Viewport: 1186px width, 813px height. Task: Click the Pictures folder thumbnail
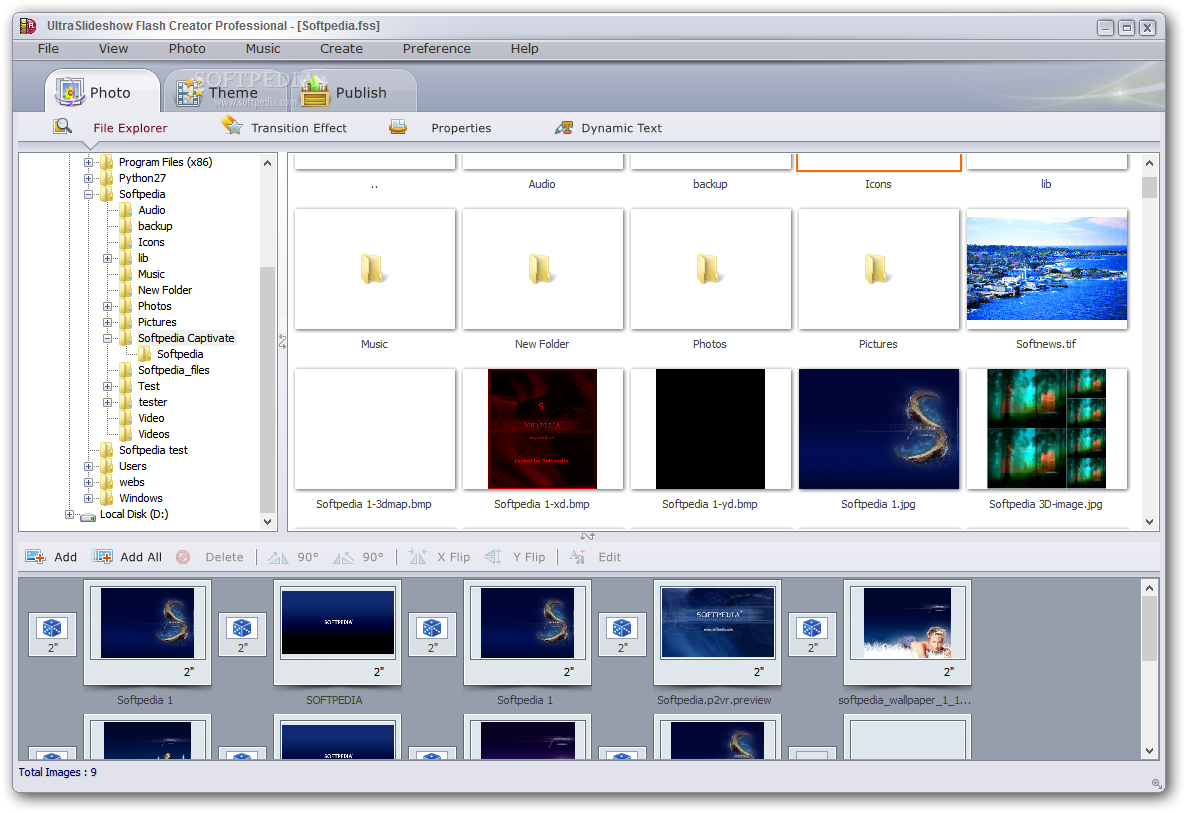[x=878, y=268]
